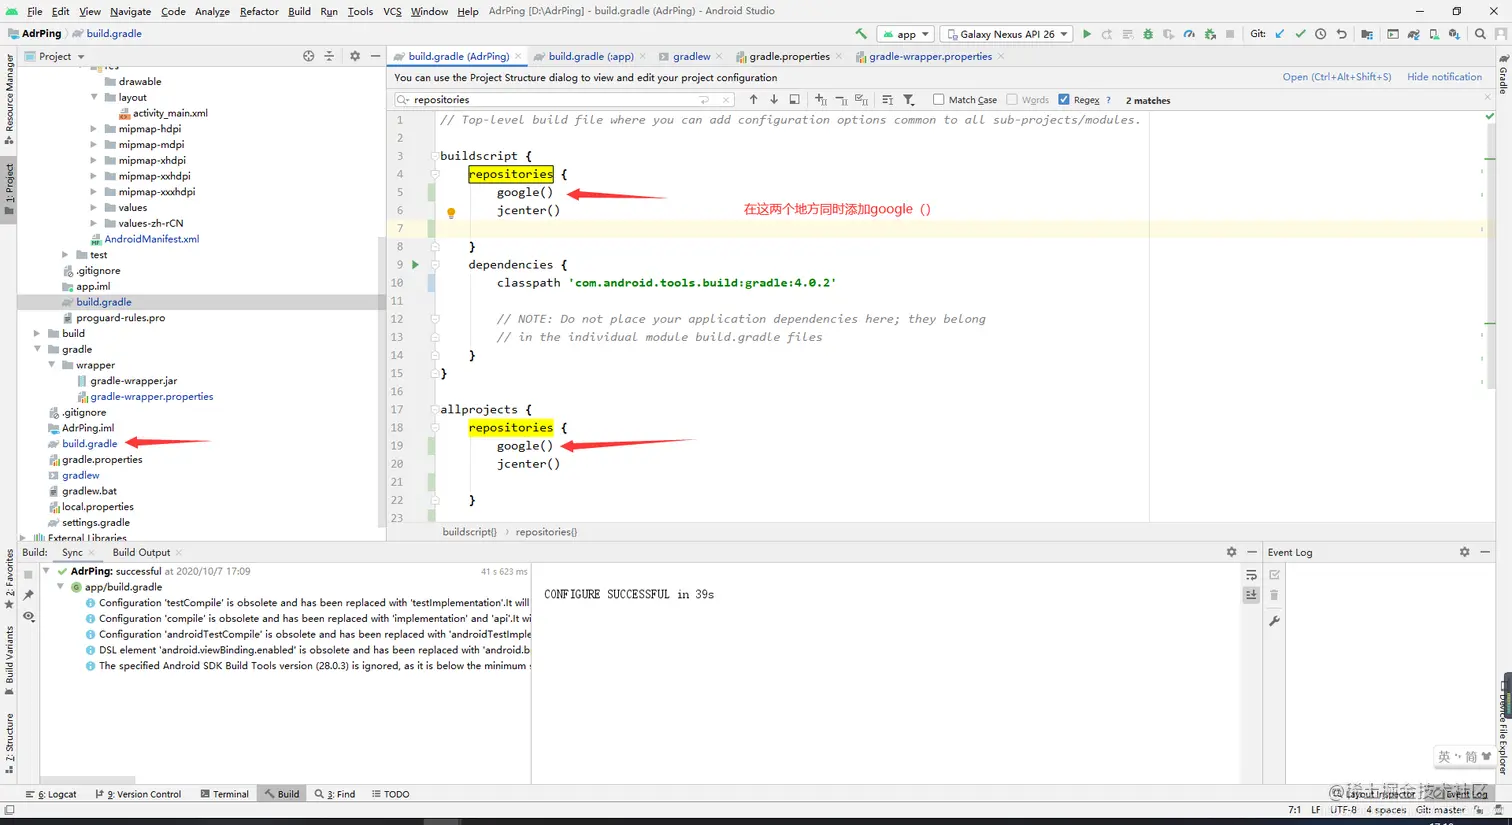Open the TODO tool window

[x=390, y=794]
